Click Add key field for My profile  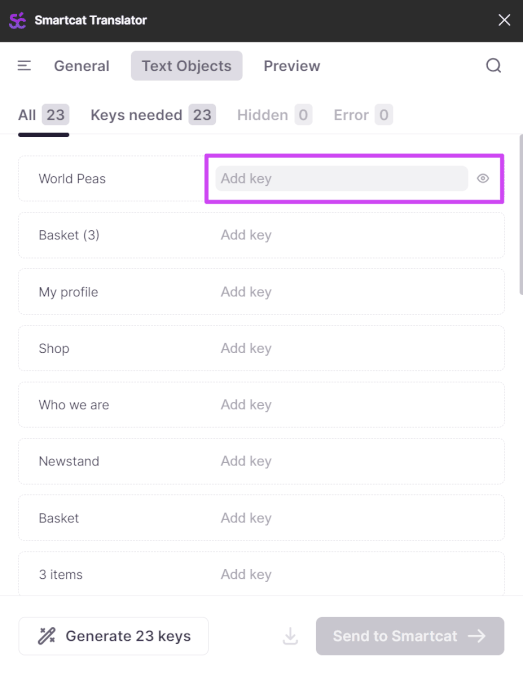pyautogui.click(x=341, y=292)
